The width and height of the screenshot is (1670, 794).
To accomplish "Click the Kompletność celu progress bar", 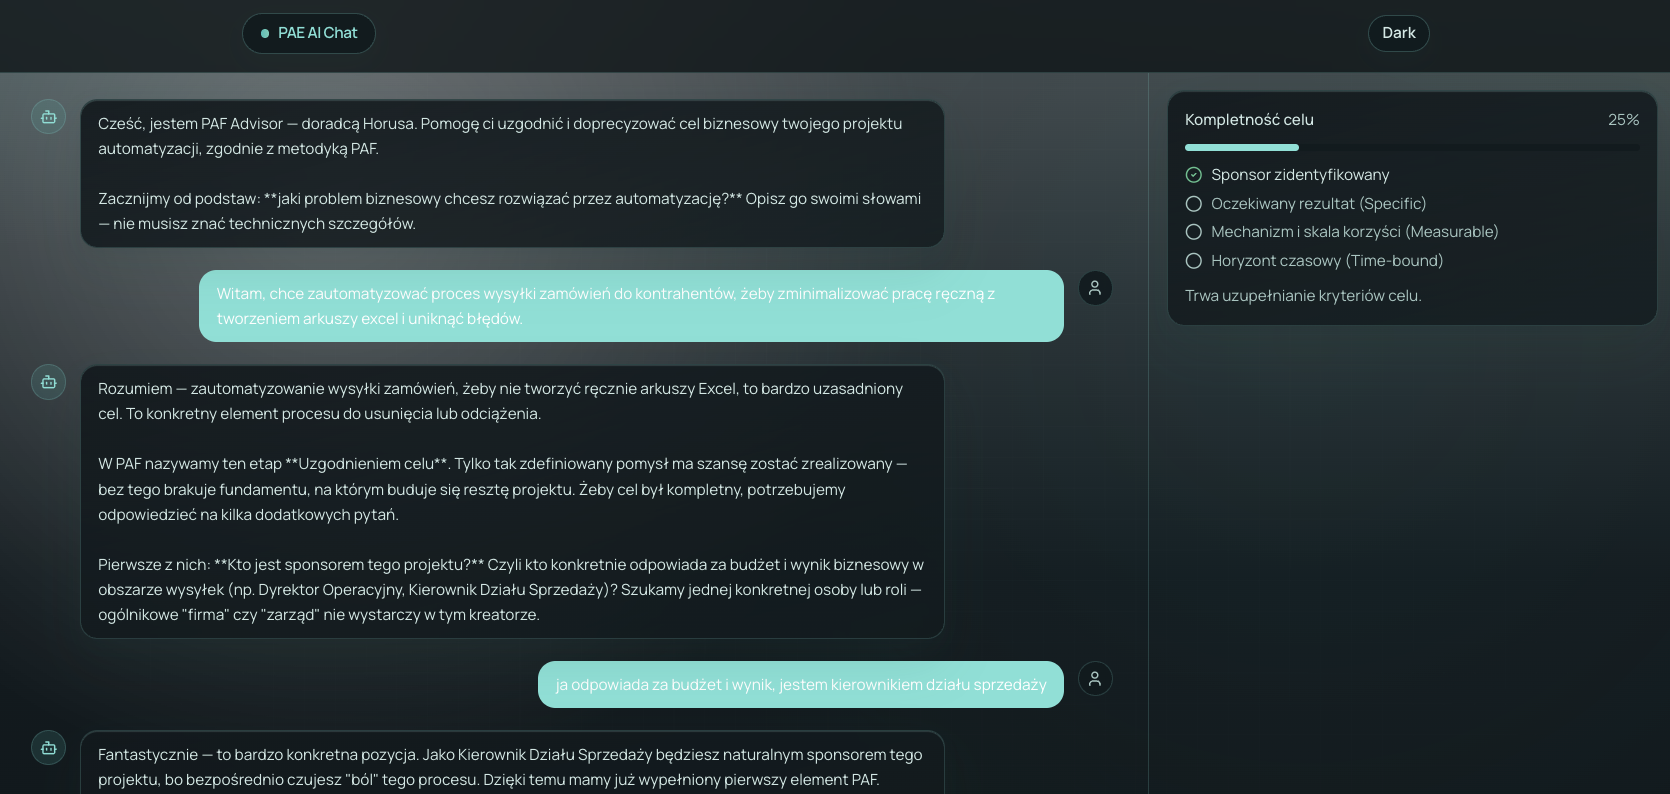I will pyautogui.click(x=1412, y=148).
